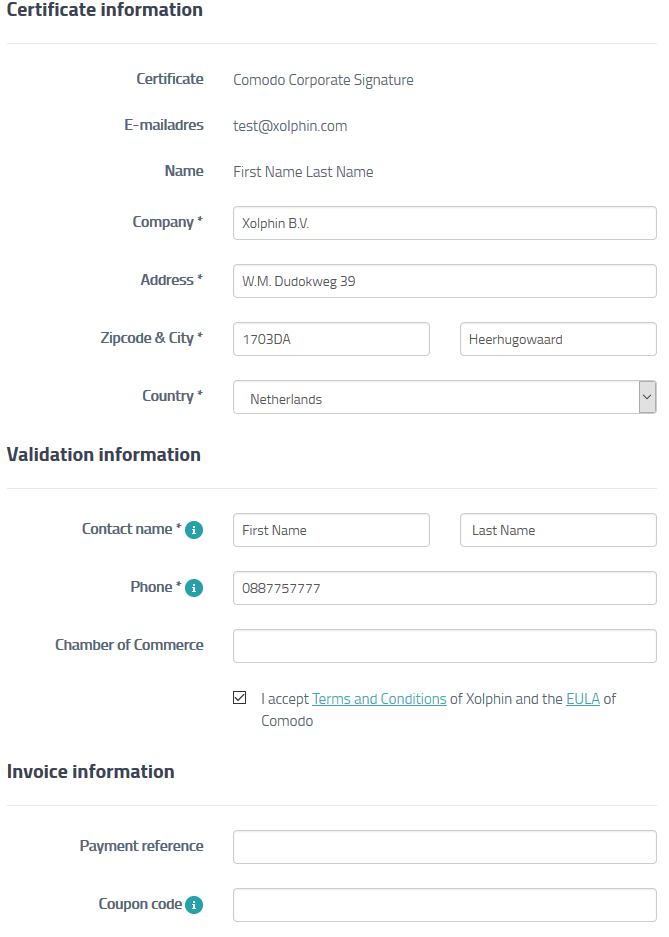Screen dimensions: 669x937
Task: Select the City field showing Heerhugowaard
Action: coord(557,339)
